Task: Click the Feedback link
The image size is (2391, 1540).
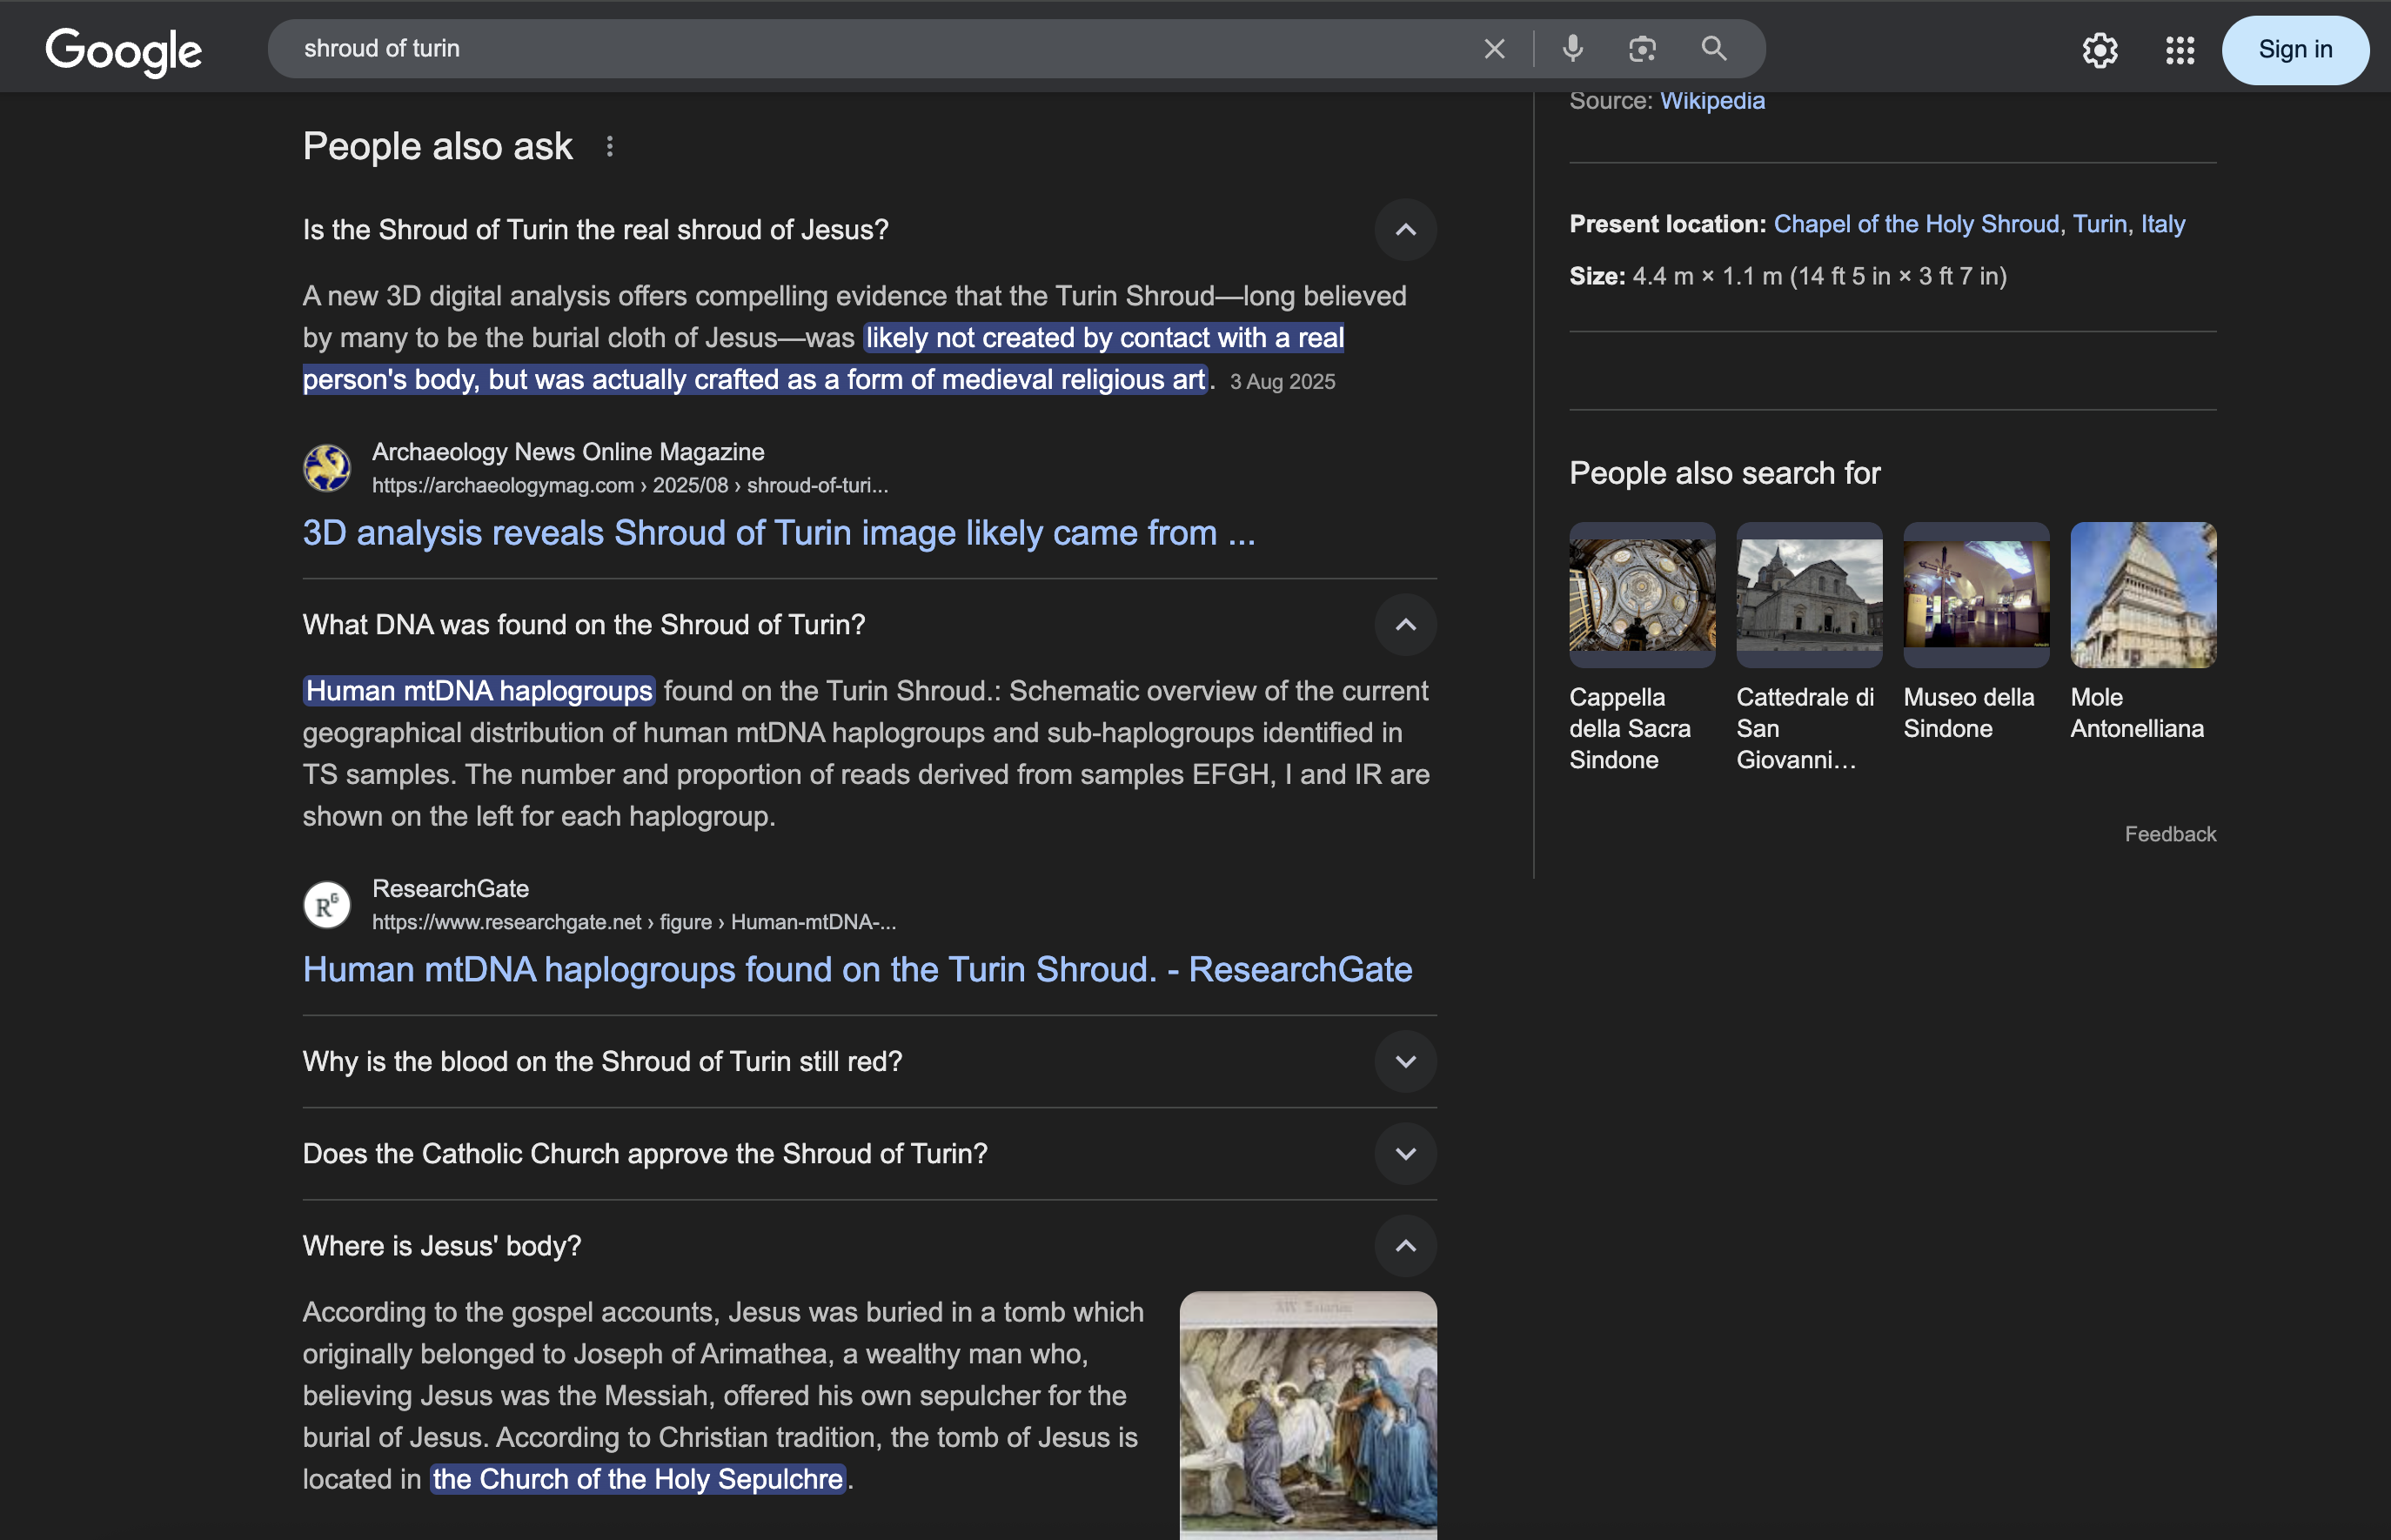Action: point(2170,834)
